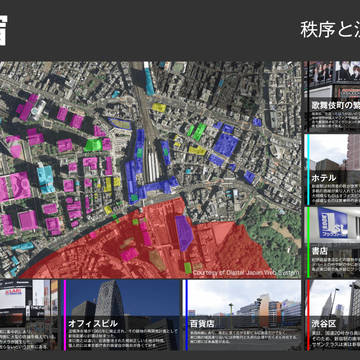
Task: Open the オフィスビル category card
Action: click(x=122, y=315)
